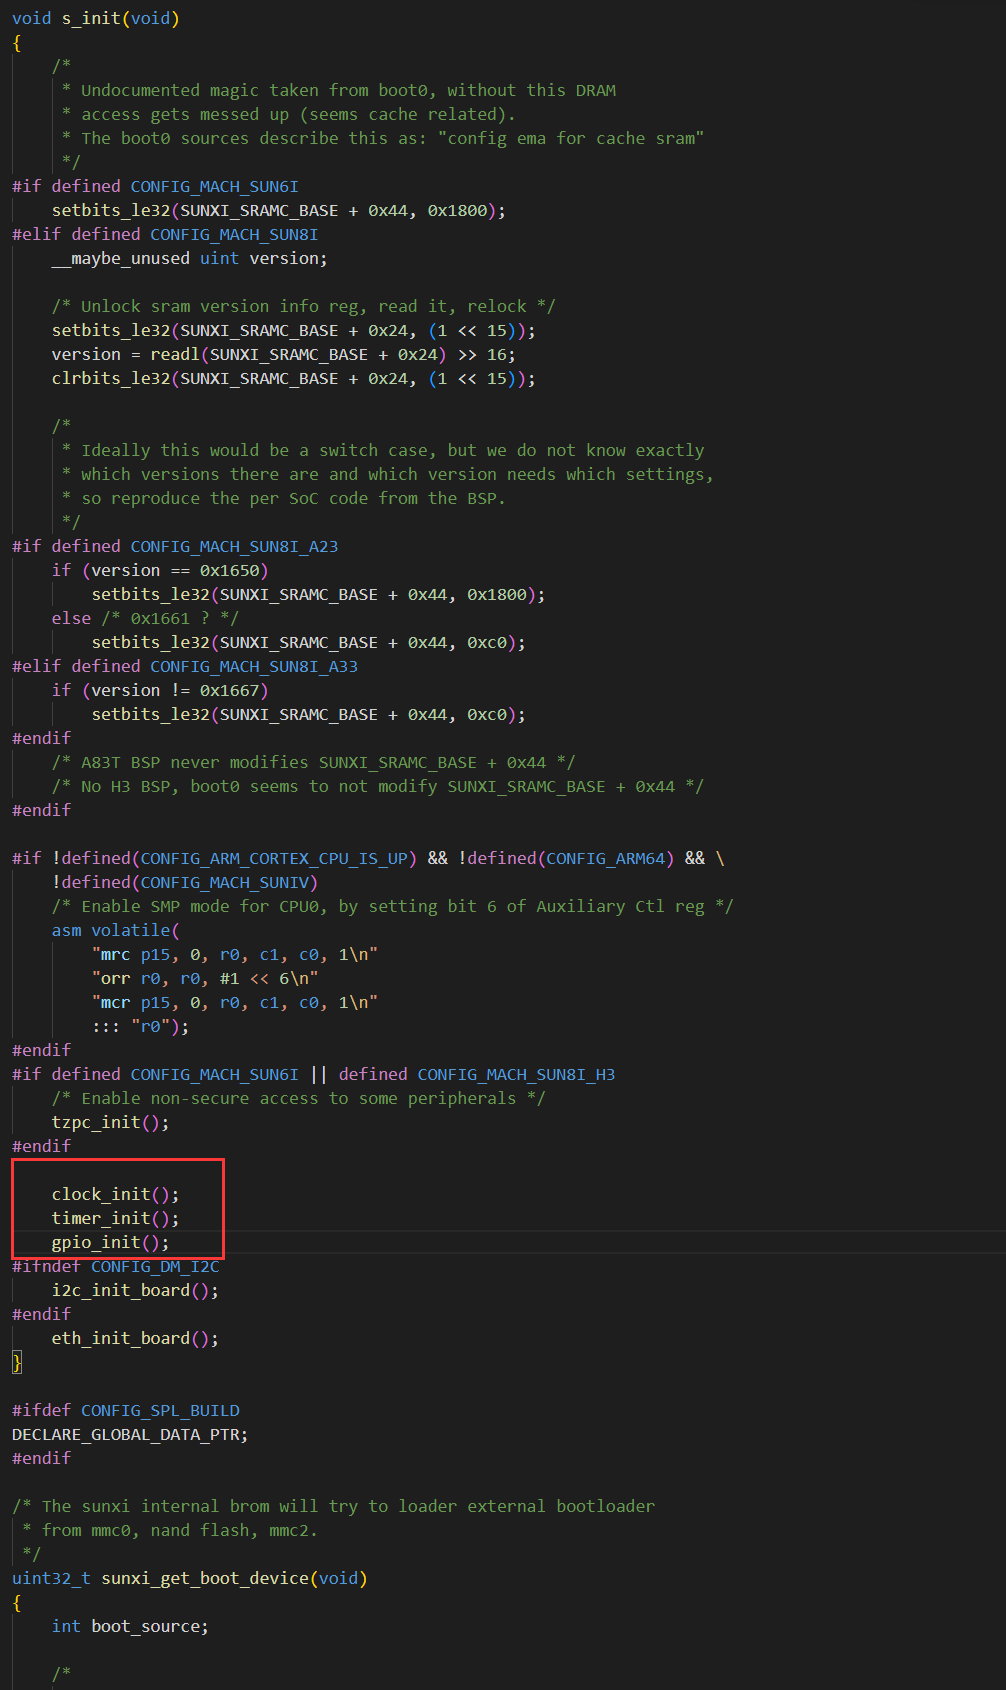Click the comment 'A83T BSP never modifies SUNXI_SRAMC_BASE + 0x44'
The image size is (1006, 1690).
[314, 762]
